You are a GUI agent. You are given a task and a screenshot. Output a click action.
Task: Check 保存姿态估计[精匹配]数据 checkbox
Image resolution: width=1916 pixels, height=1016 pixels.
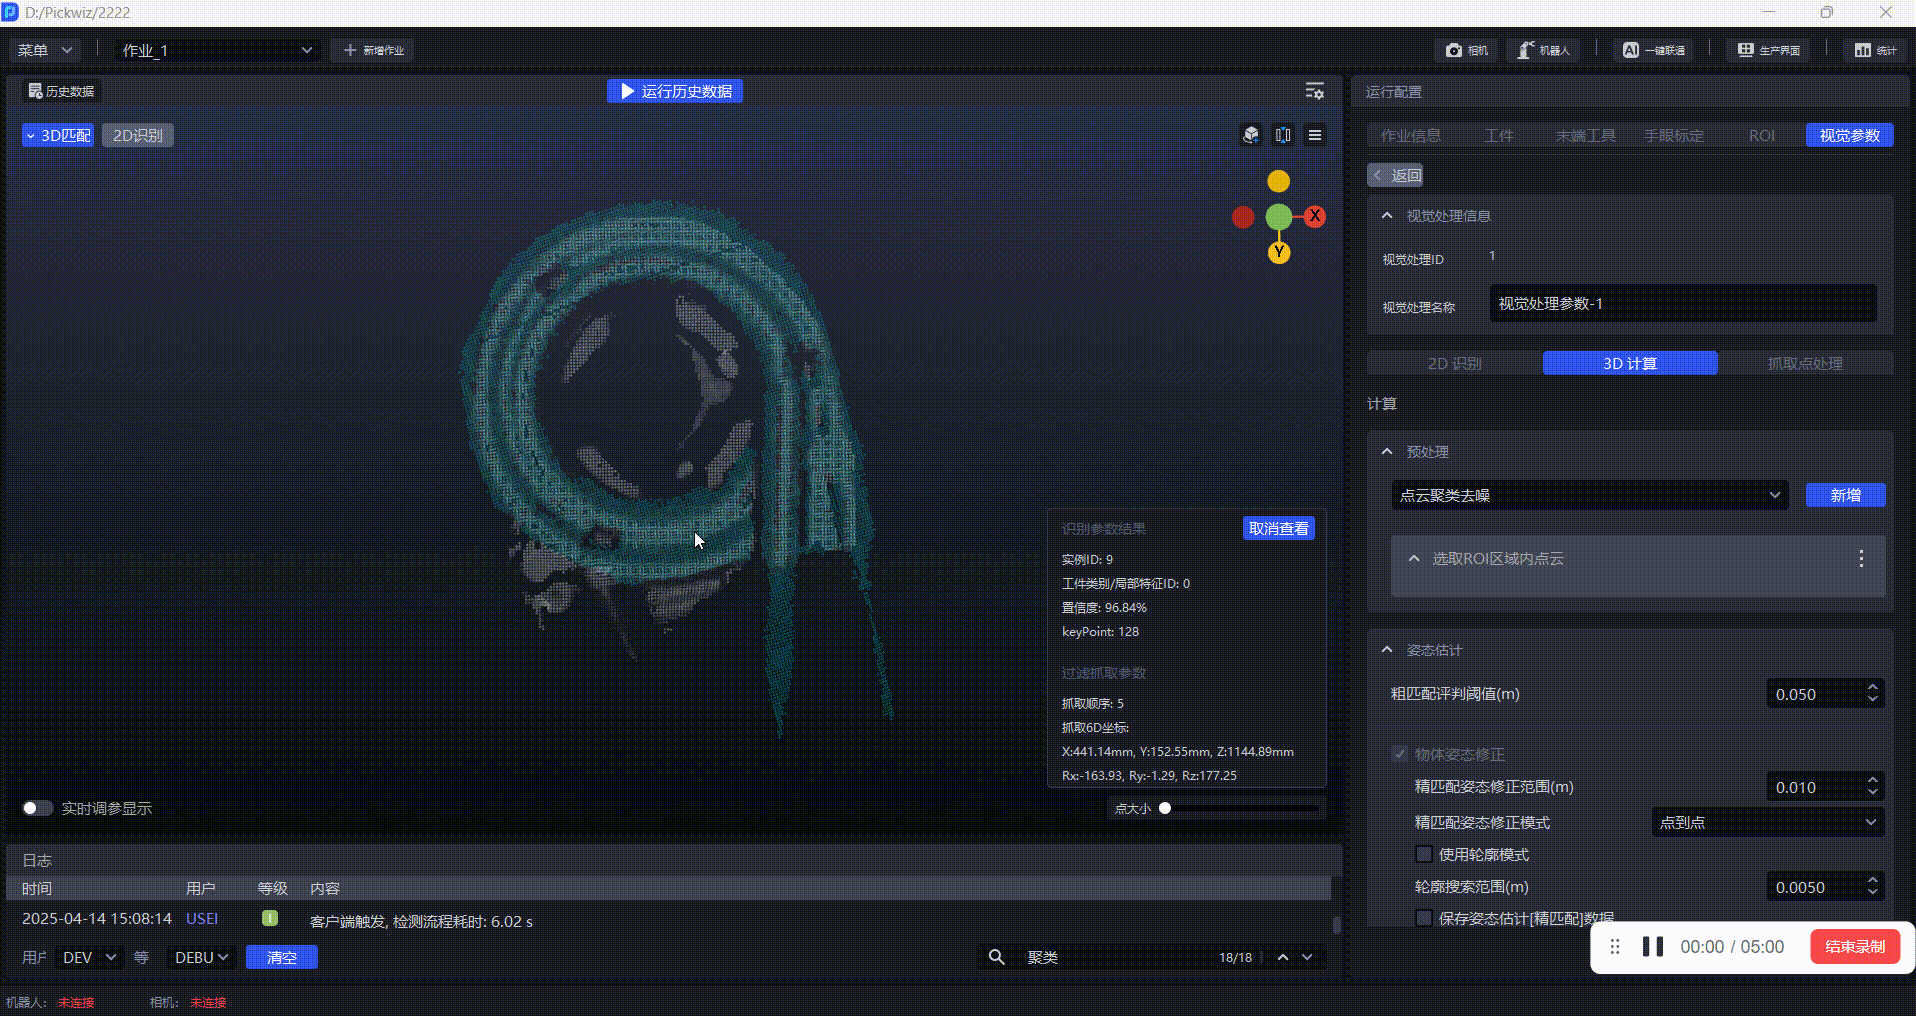click(1424, 918)
